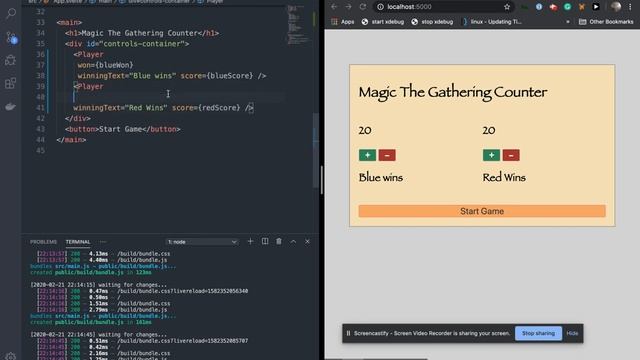This screenshot has width=640, height=360.
Task: Add a new terminal with plus icon
Action: (x=250, y=242)
